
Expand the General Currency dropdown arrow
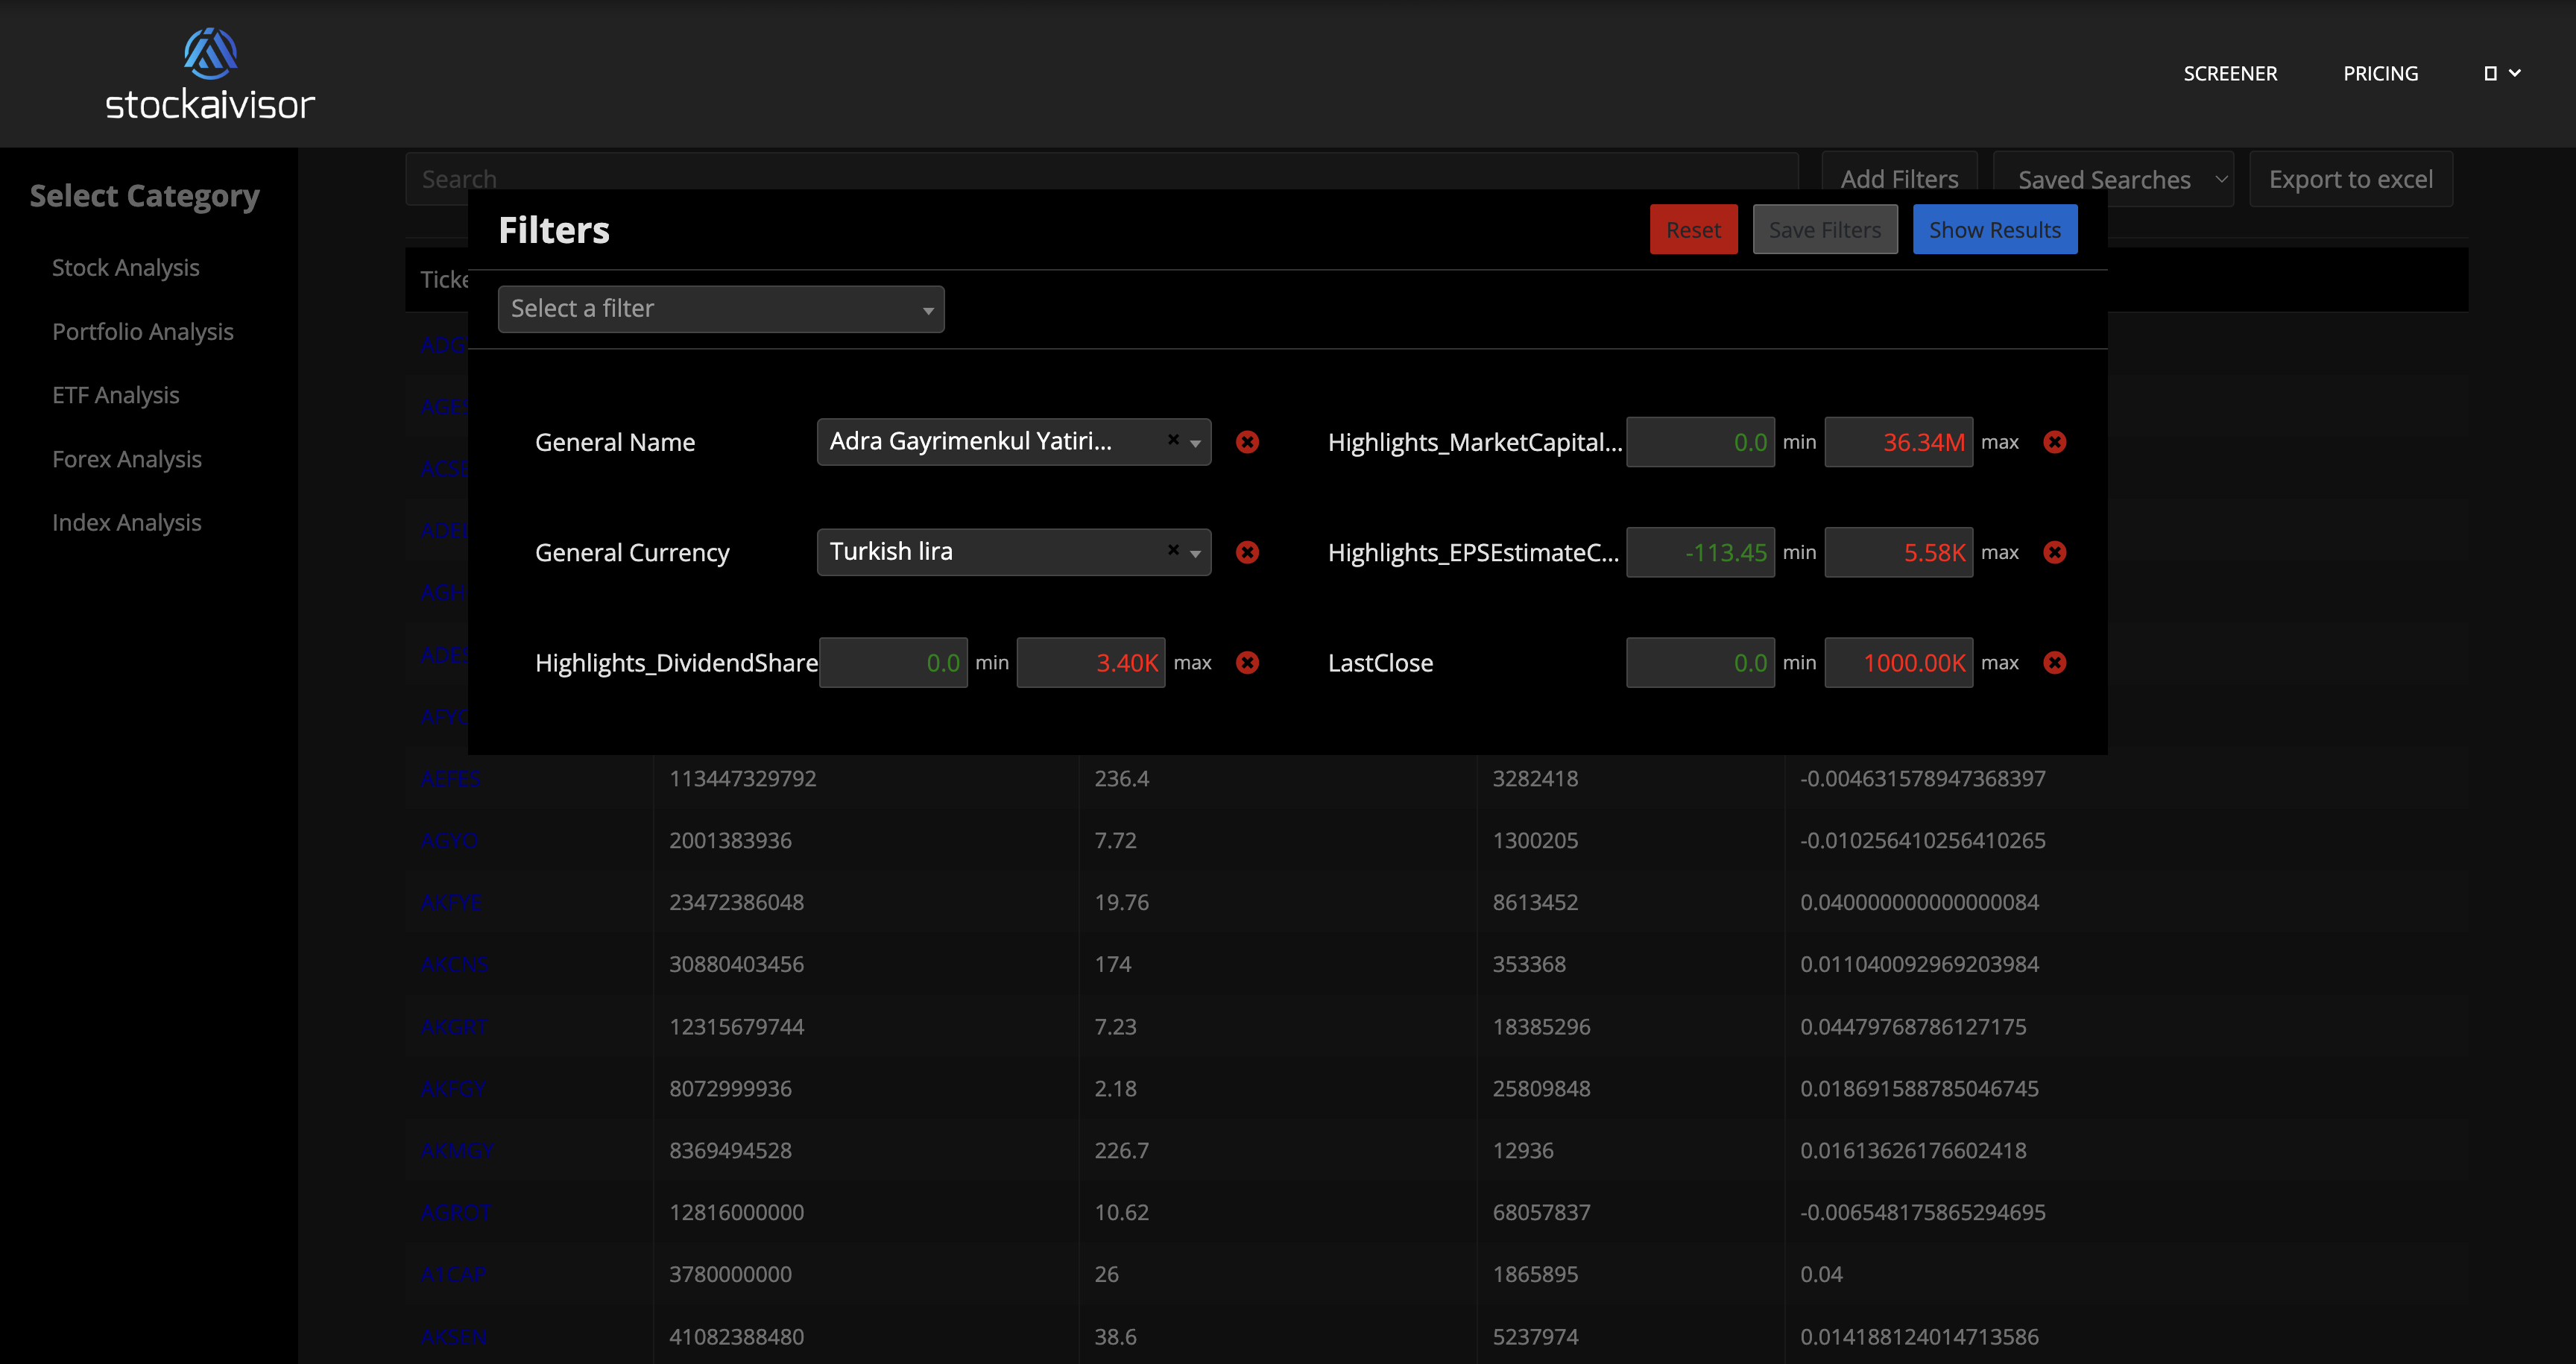tap(1195, 553)
